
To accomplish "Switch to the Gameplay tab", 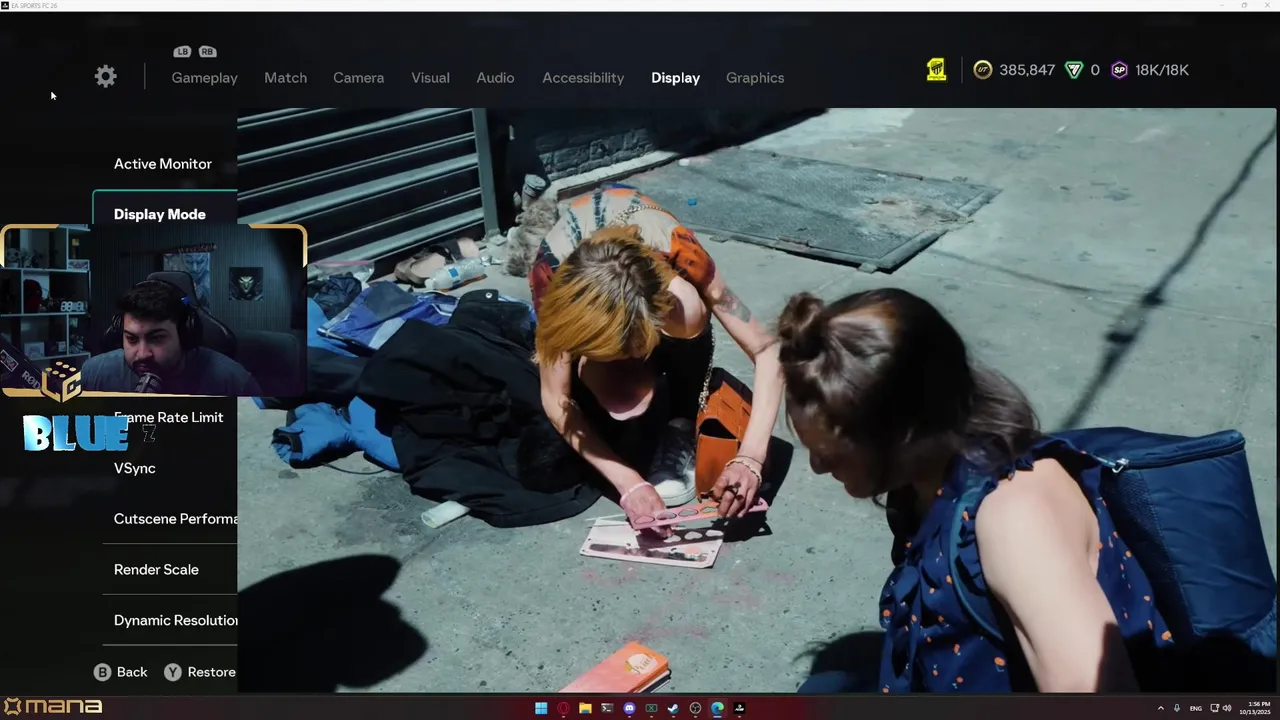I will pyautogui.click(x=204, y=78).
